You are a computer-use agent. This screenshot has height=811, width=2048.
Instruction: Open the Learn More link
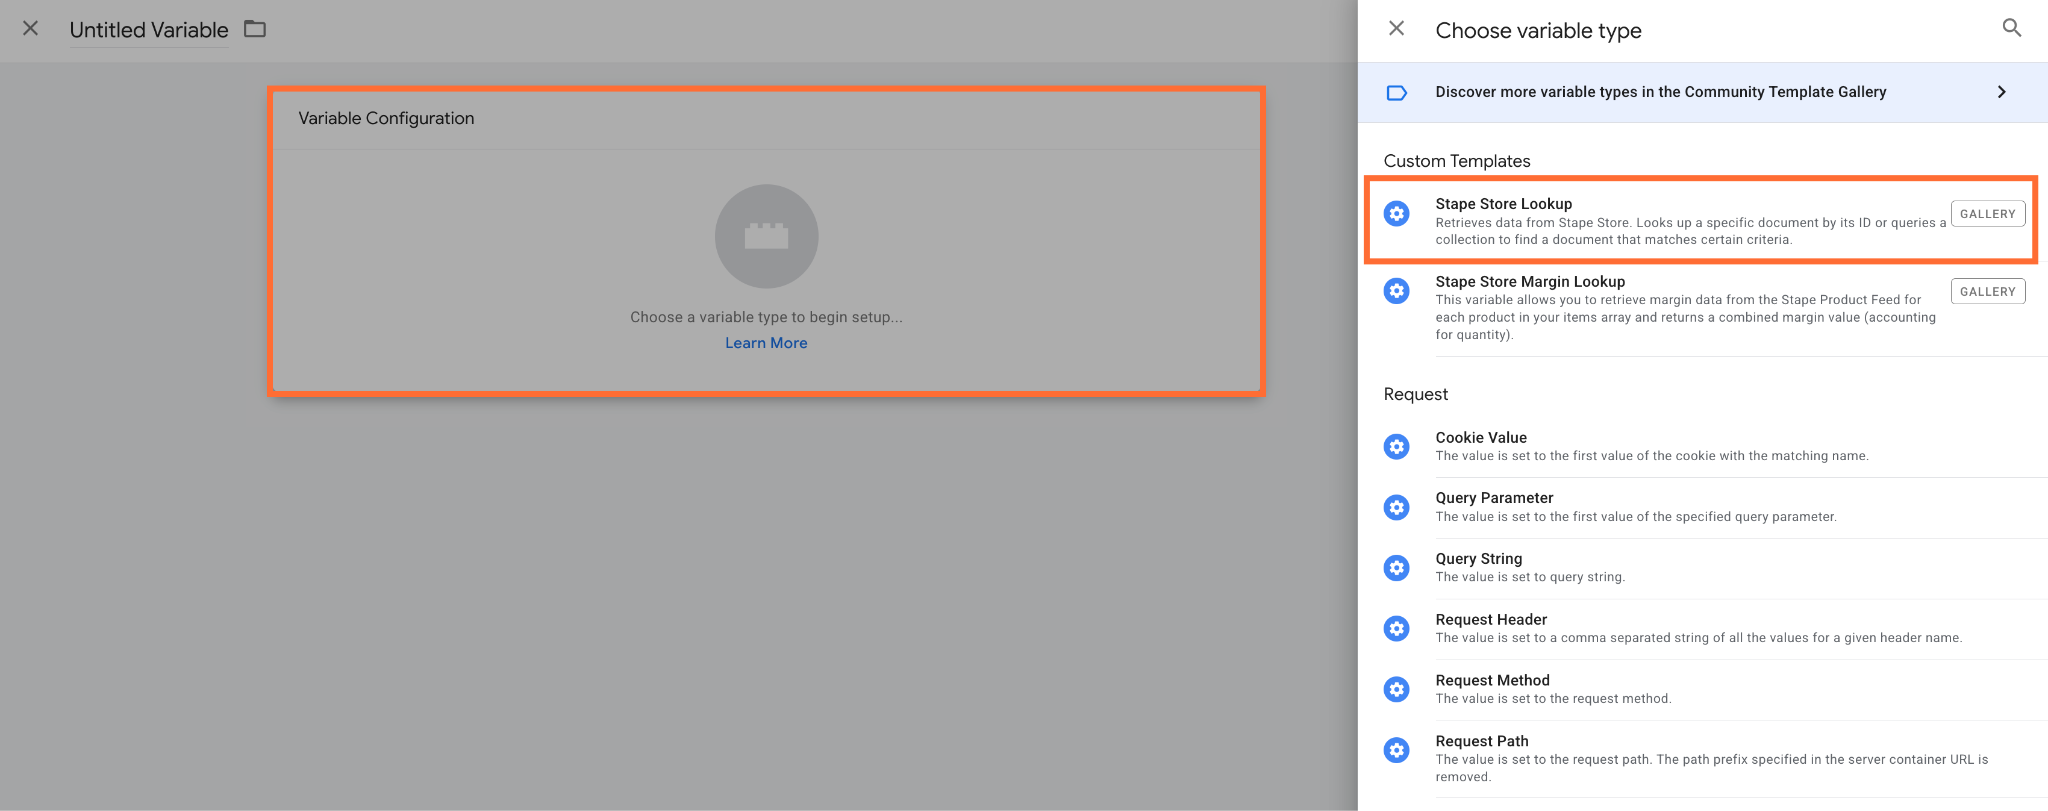click(766, 343)
